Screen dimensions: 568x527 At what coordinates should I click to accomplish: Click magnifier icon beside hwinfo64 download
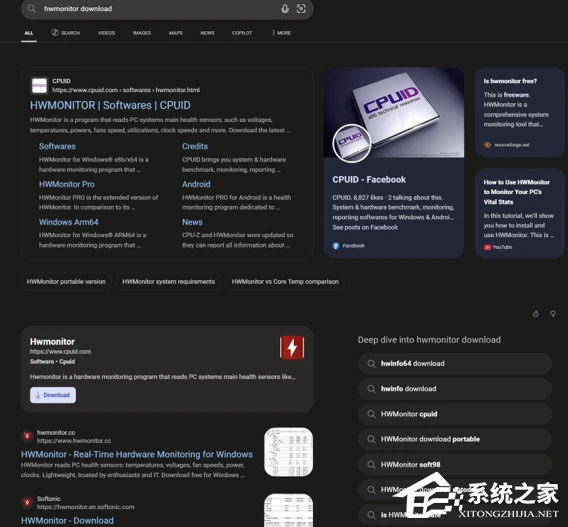click(371, 364)
